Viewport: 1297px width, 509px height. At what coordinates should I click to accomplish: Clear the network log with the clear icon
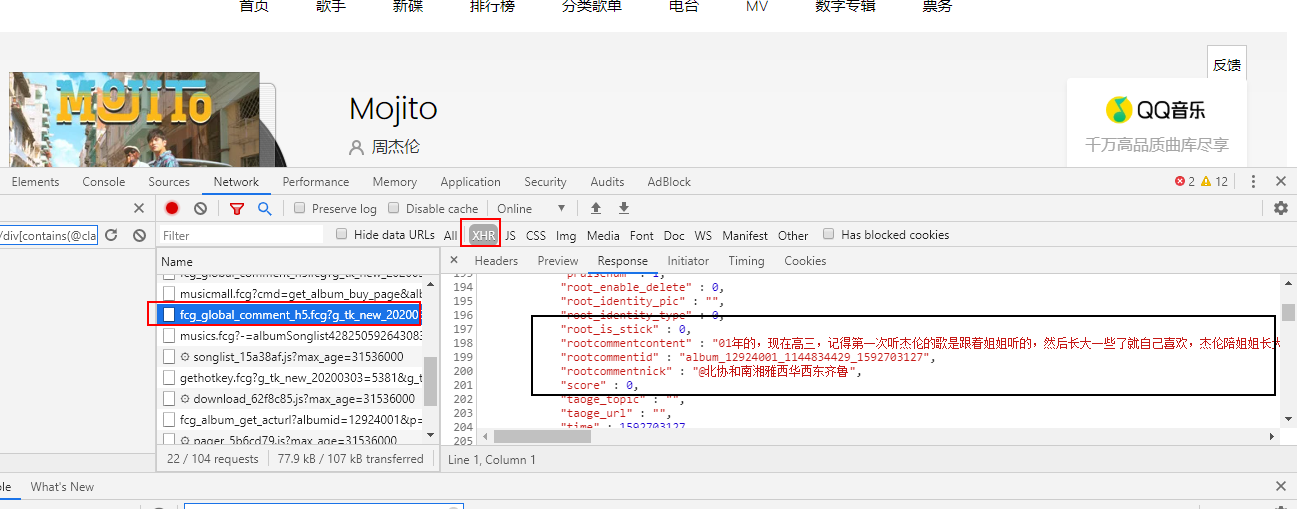[200, 208]
